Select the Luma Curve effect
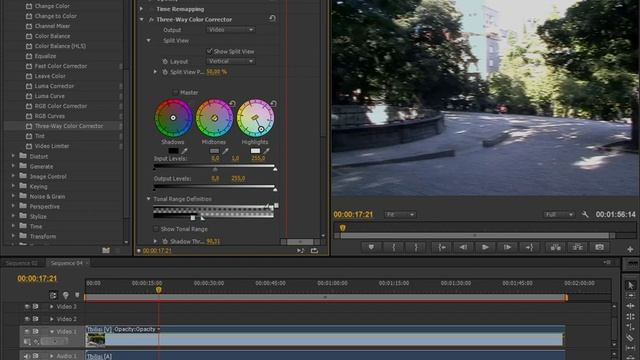 (49, 96)
